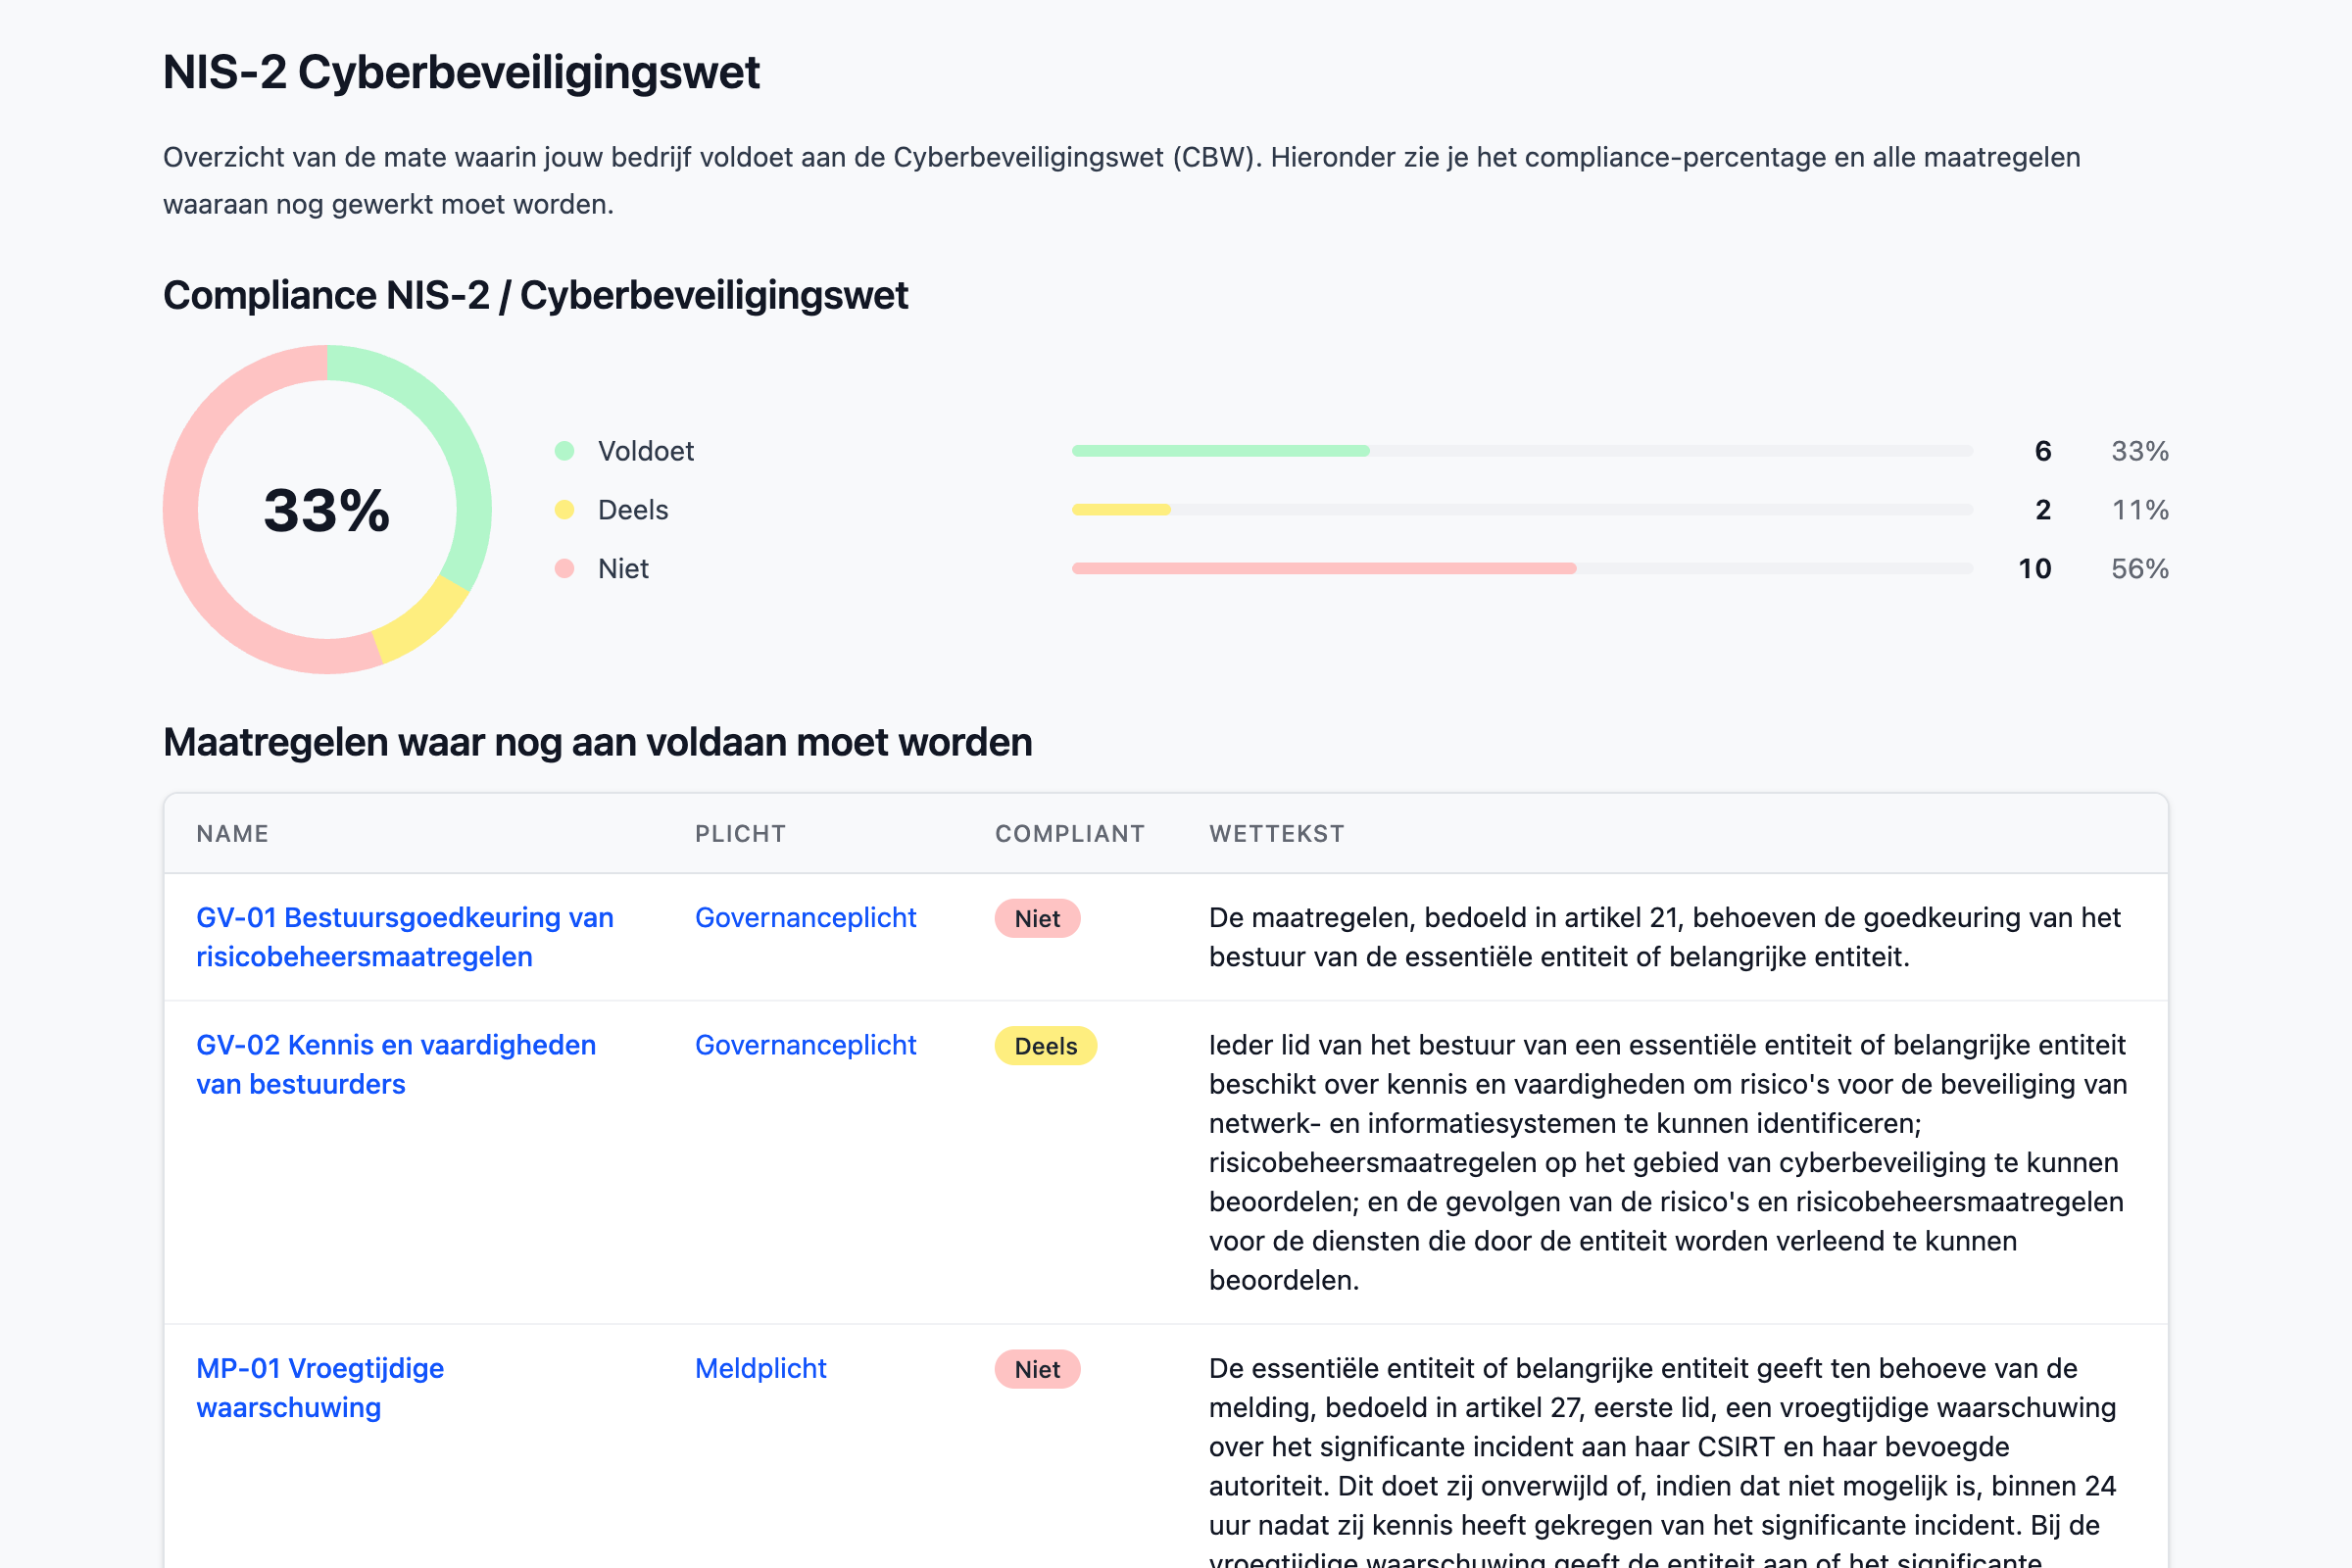Click the green Voldoet progress bar
Image resolution: width=2352 pixels, height=1568 pixels.
[x=1522, y=451]
